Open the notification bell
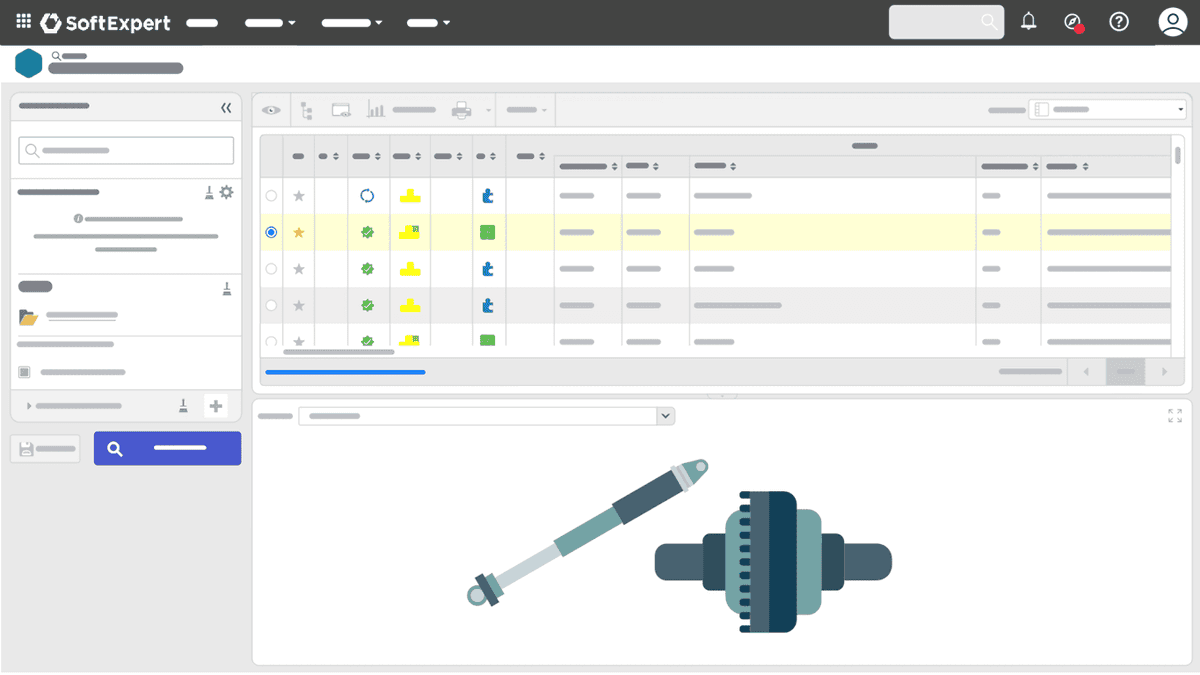Screen dimensions: 1200x675 click(1028, 21)
